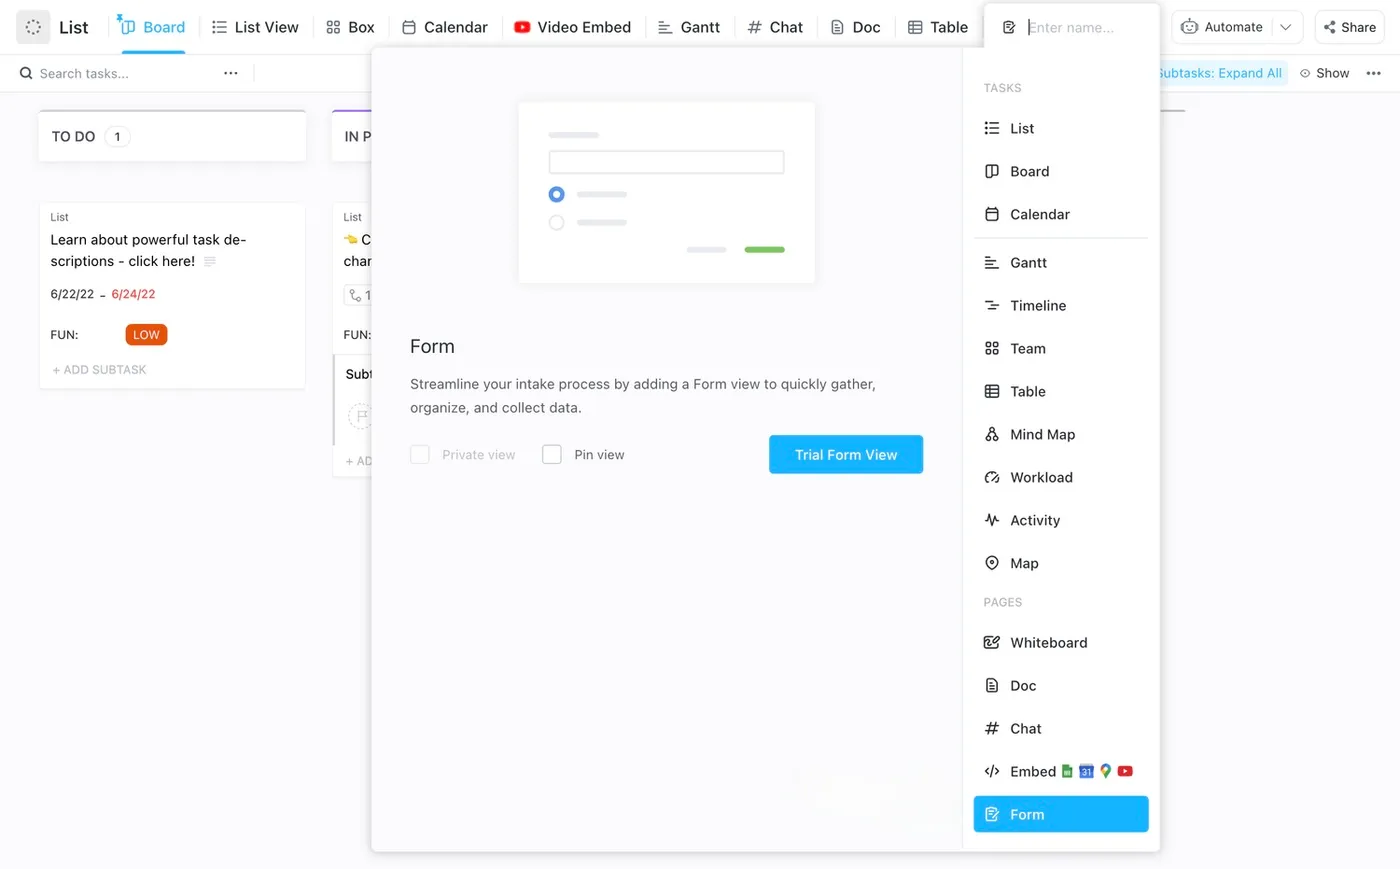Select Map view option

click(1061, 563)
